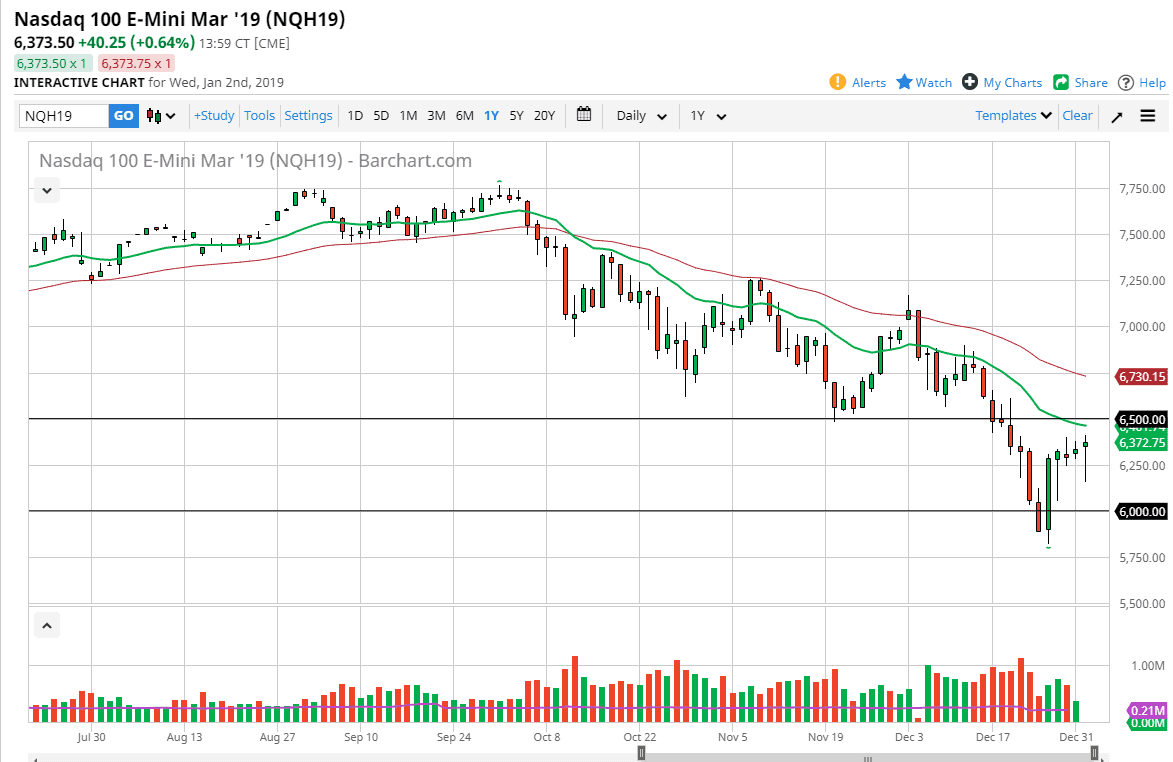Click the Clear link
Screen dimensions: 1173x762
pyautogui.click(x=1077, y=115)
